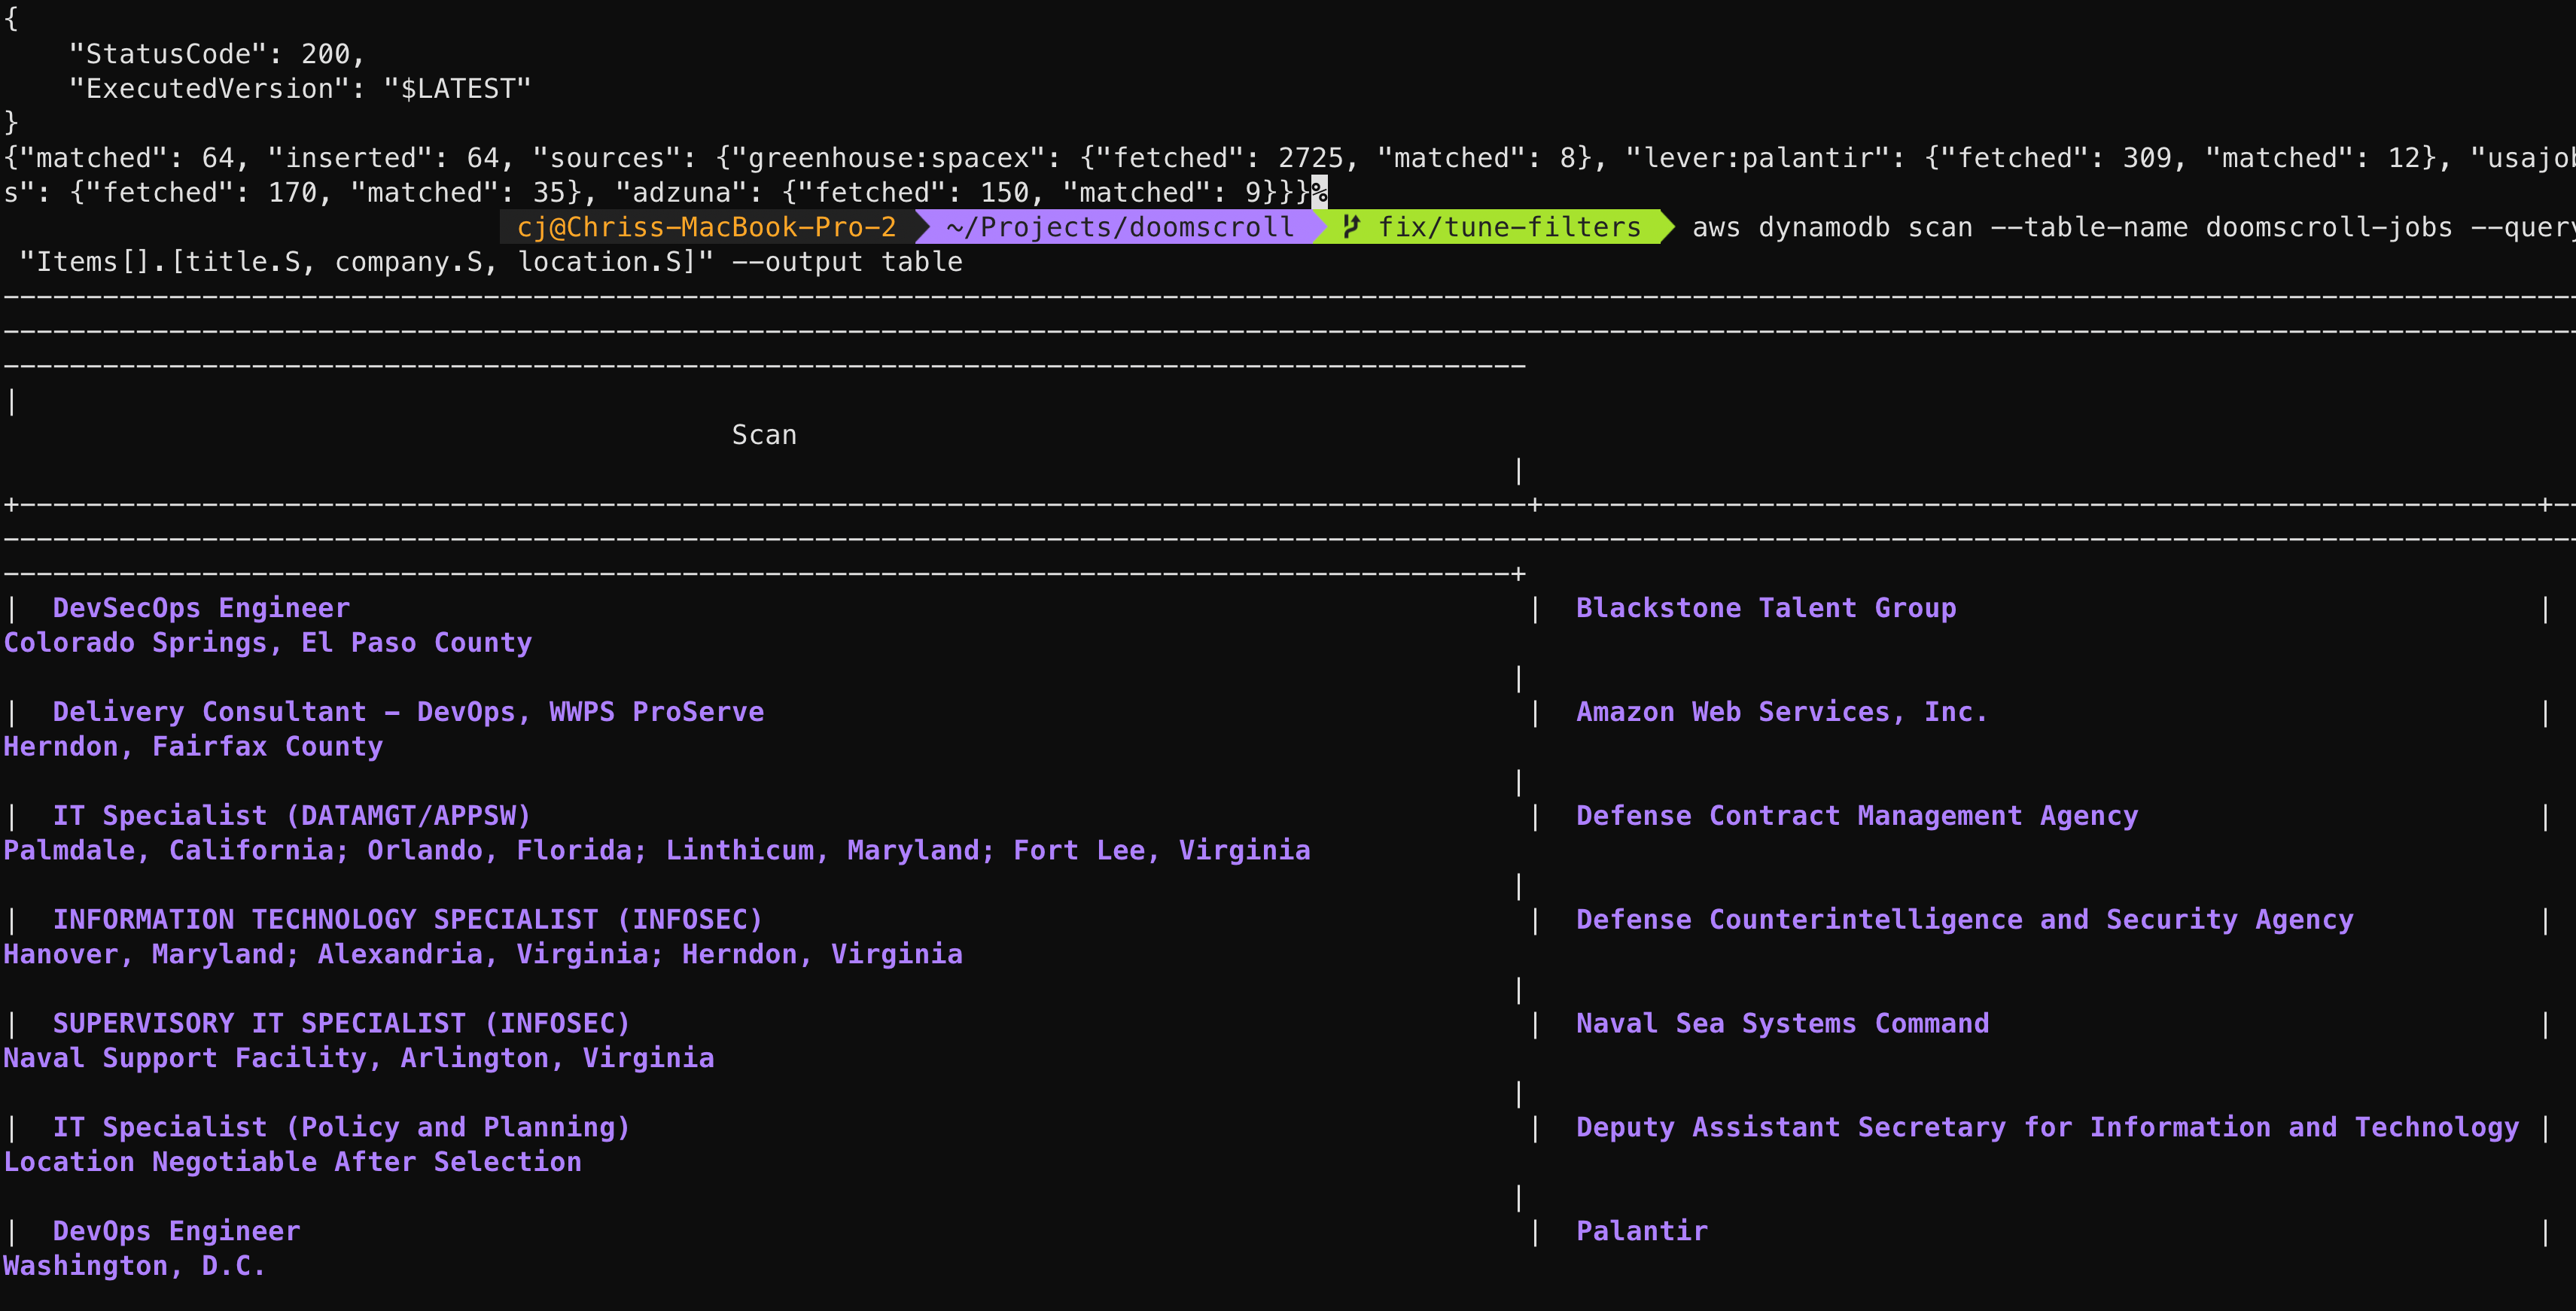Click the highlighted % end-of-output marker

click(x=1319, y=192)
